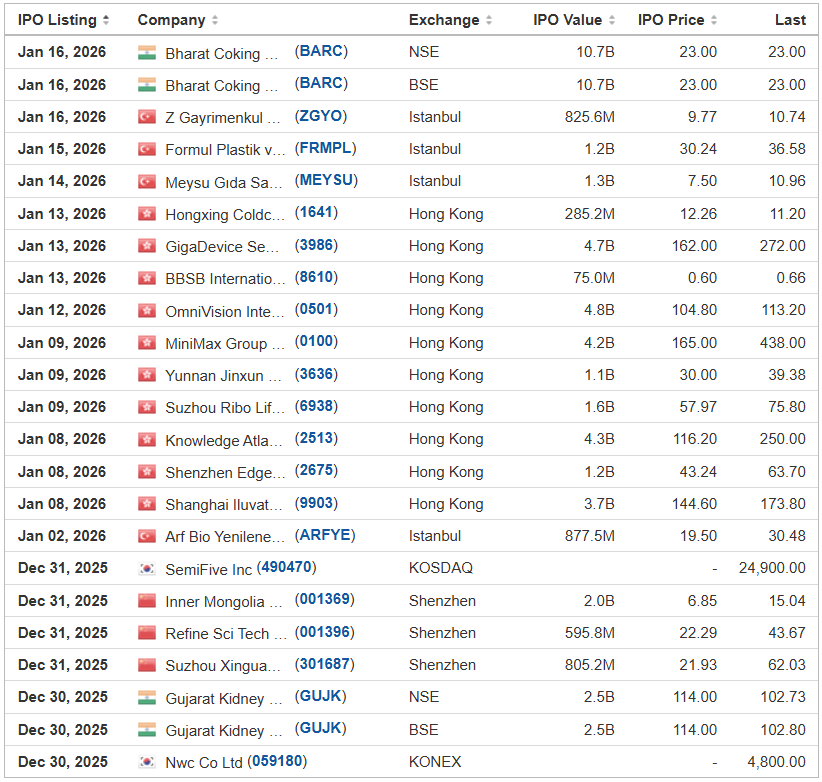822x782 pixels.
Task: Select SemiFive Inc company name
Action: pos(208,570)
